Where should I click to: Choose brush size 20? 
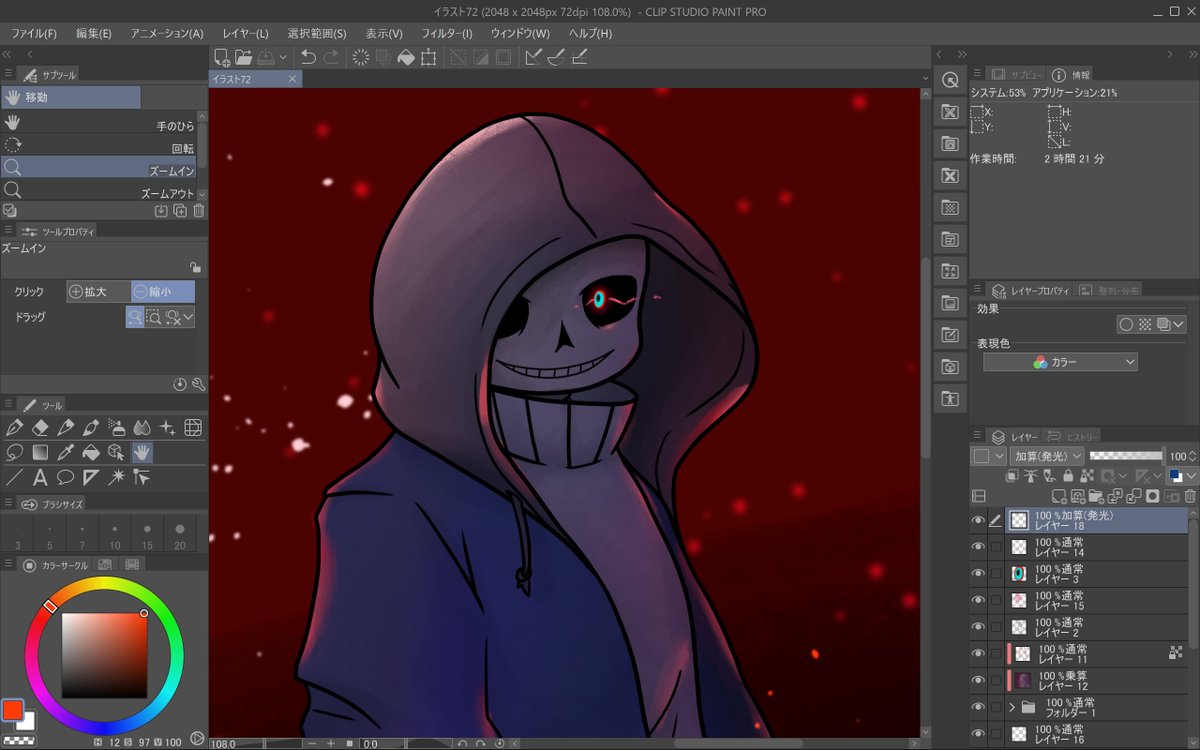(180, 535)
